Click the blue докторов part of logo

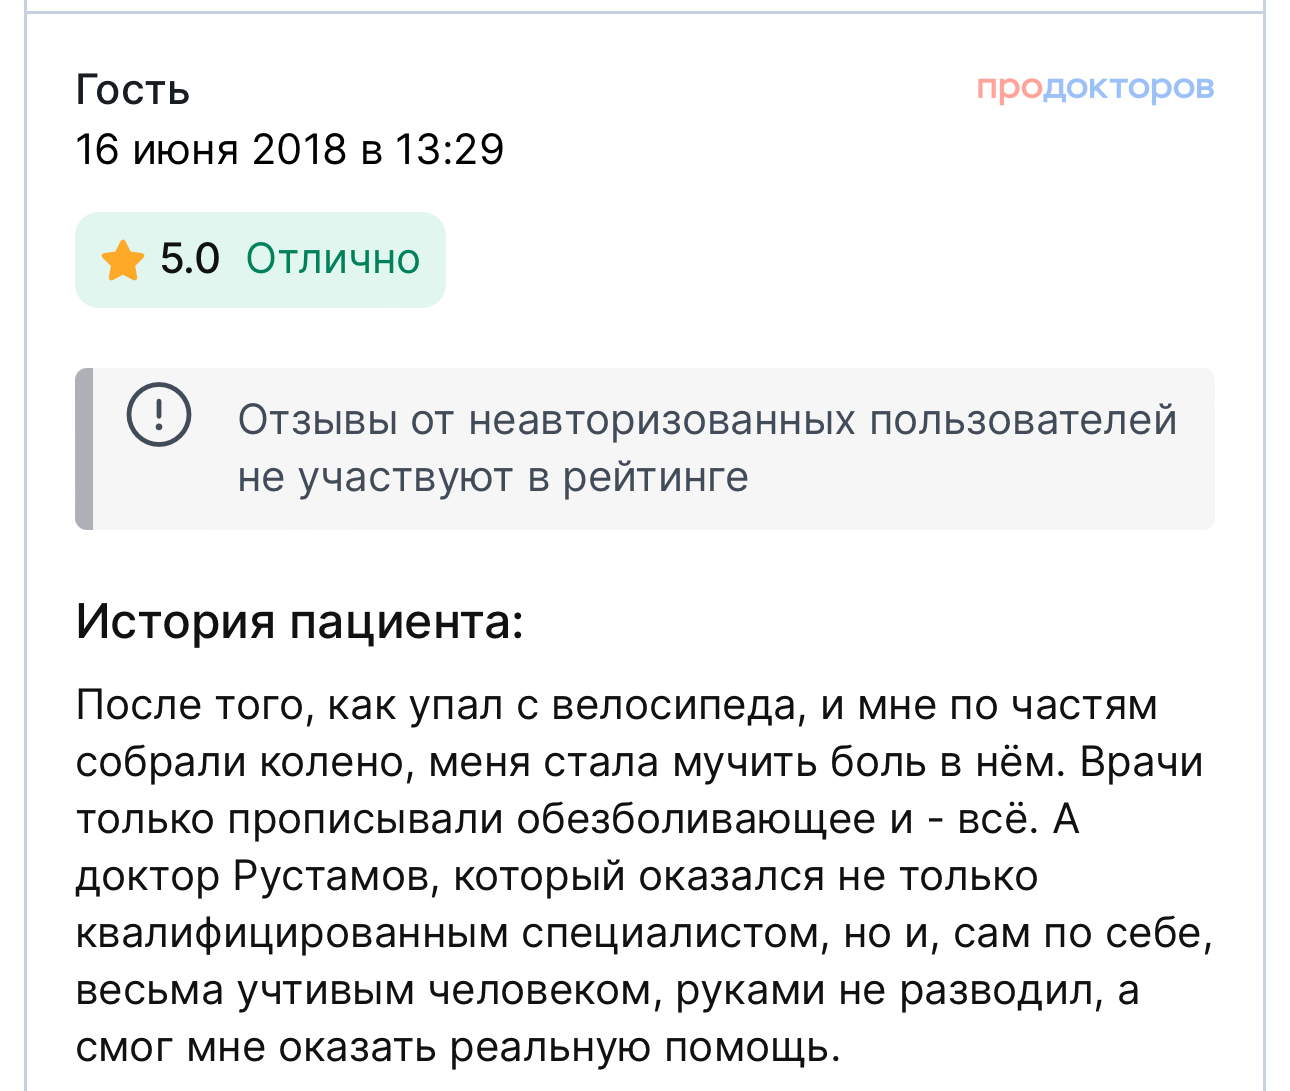pyautogui.click(x=1129, y=88)
